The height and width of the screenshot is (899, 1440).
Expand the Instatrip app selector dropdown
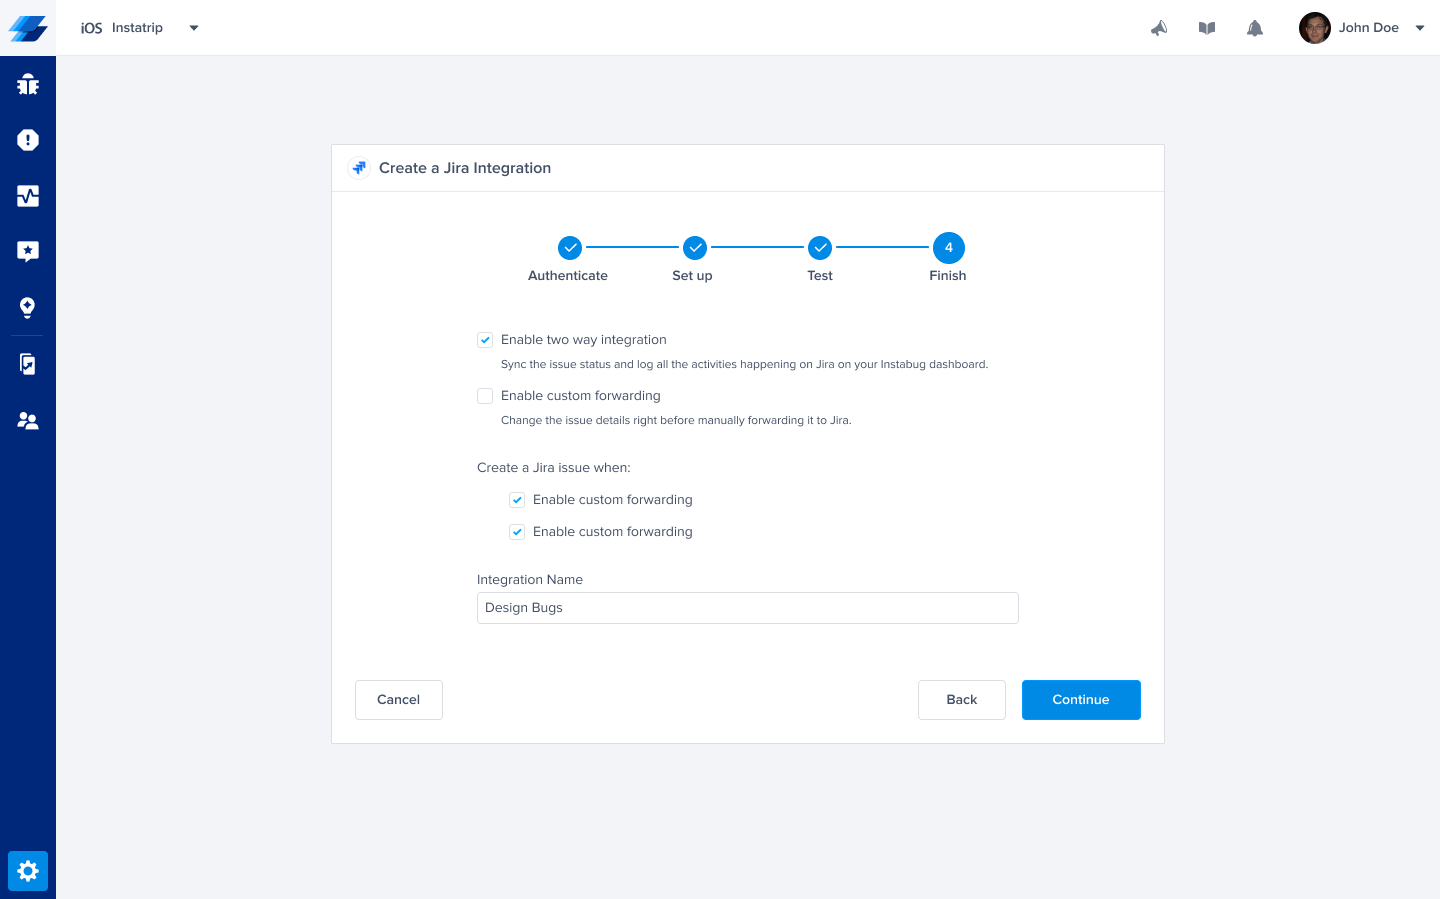(x=194, y=28)
